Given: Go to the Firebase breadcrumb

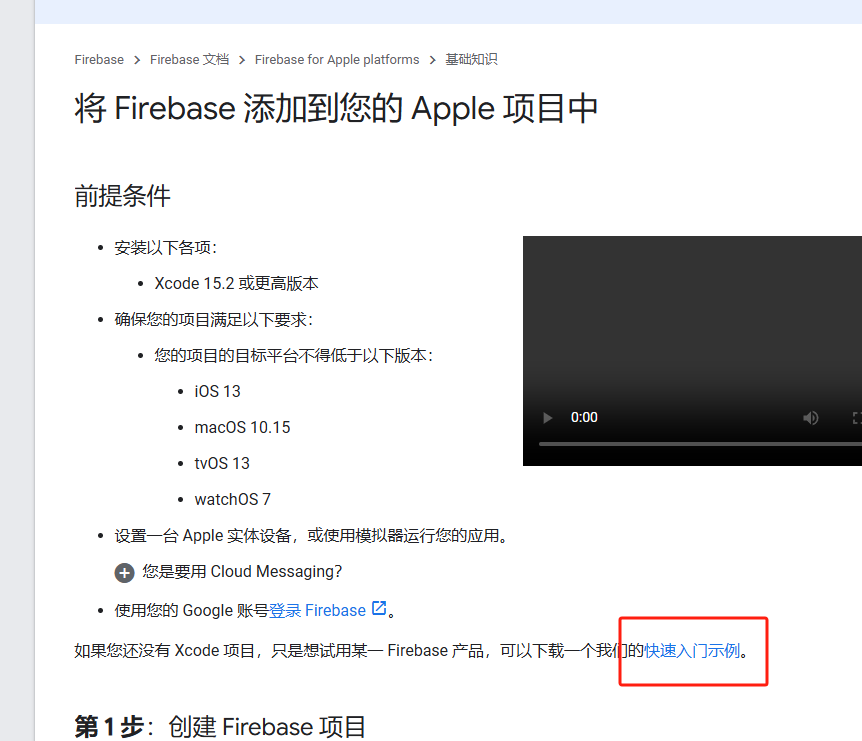Looking at the screenshot, I should pos(99,59).
